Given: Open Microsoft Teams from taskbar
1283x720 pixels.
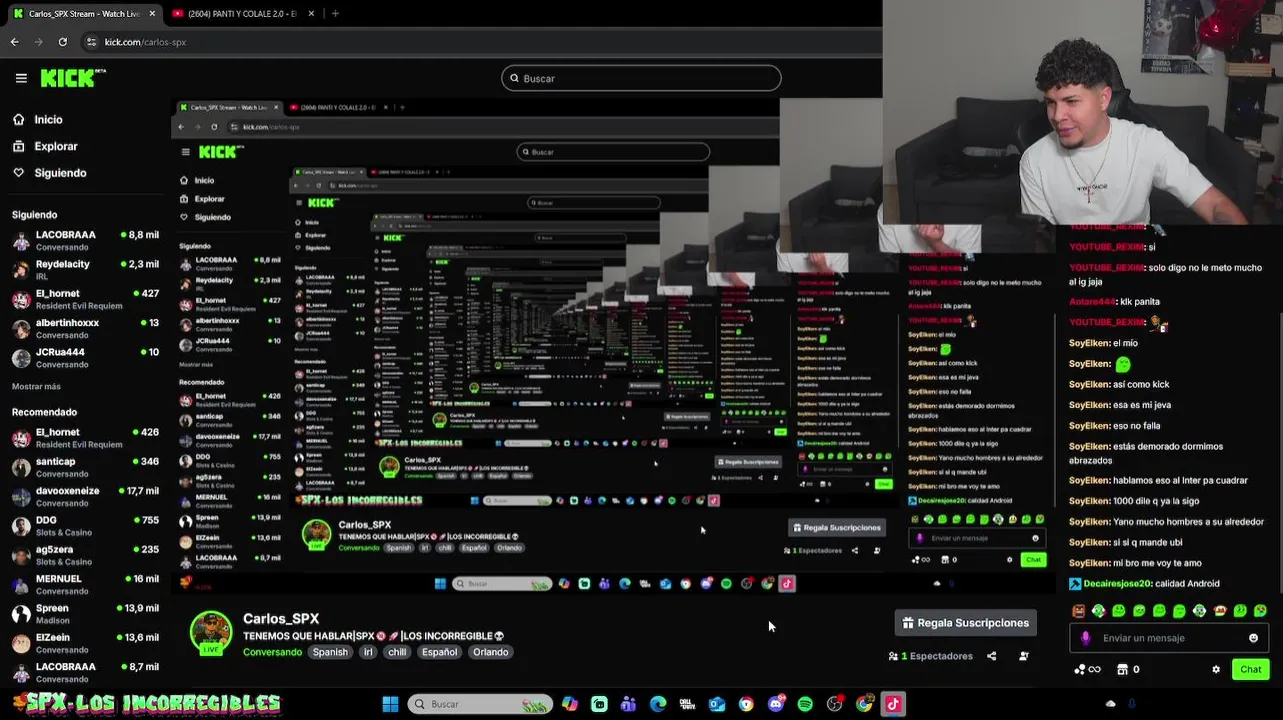Looking at the screenshot, I should [628, 704].
